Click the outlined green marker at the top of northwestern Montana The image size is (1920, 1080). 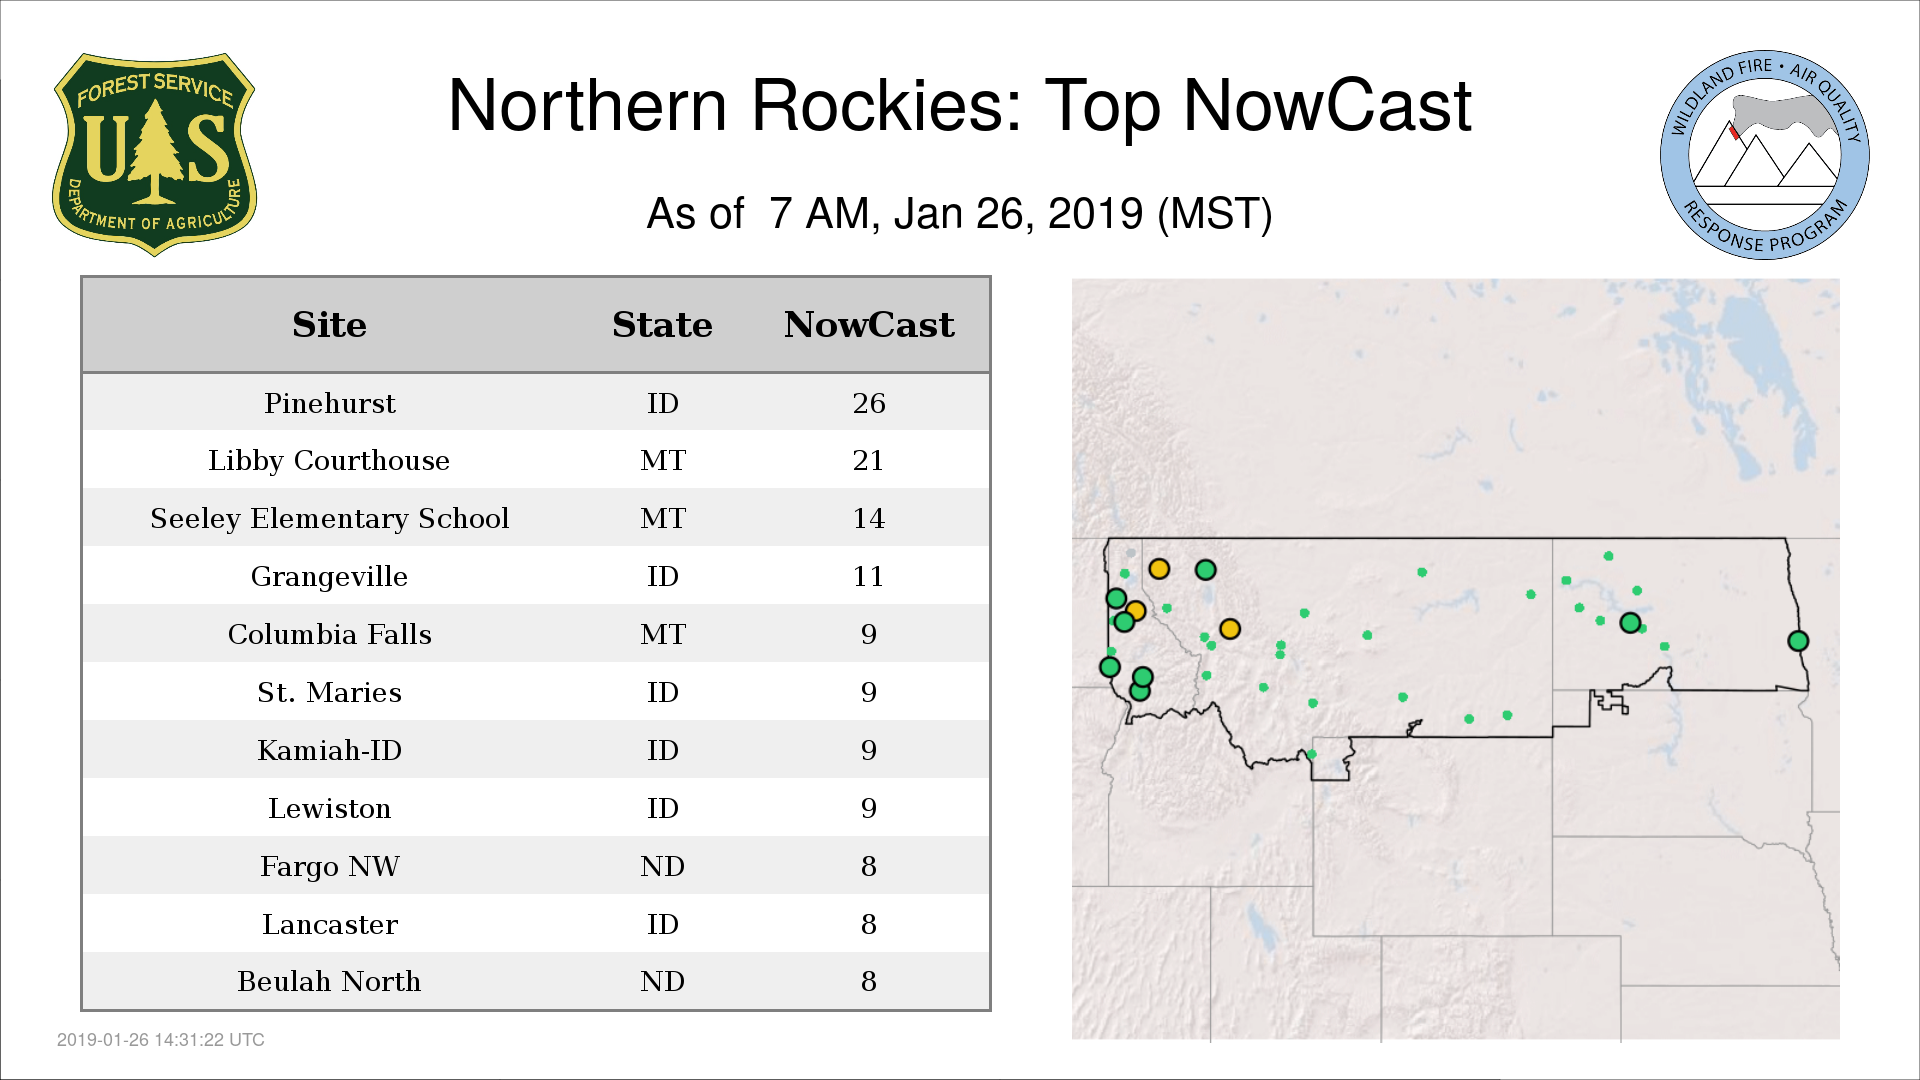point(1205,570)
